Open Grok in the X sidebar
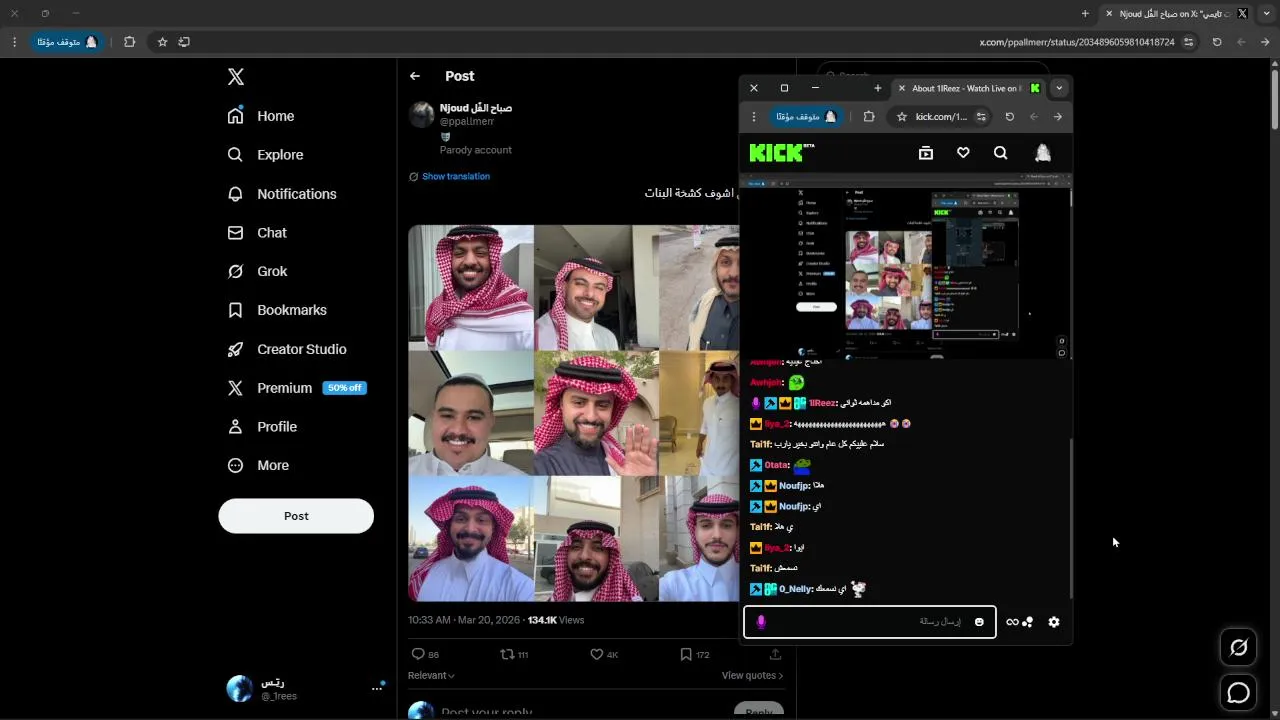This screenshot has height=720, width=1280. pos(257,272)
